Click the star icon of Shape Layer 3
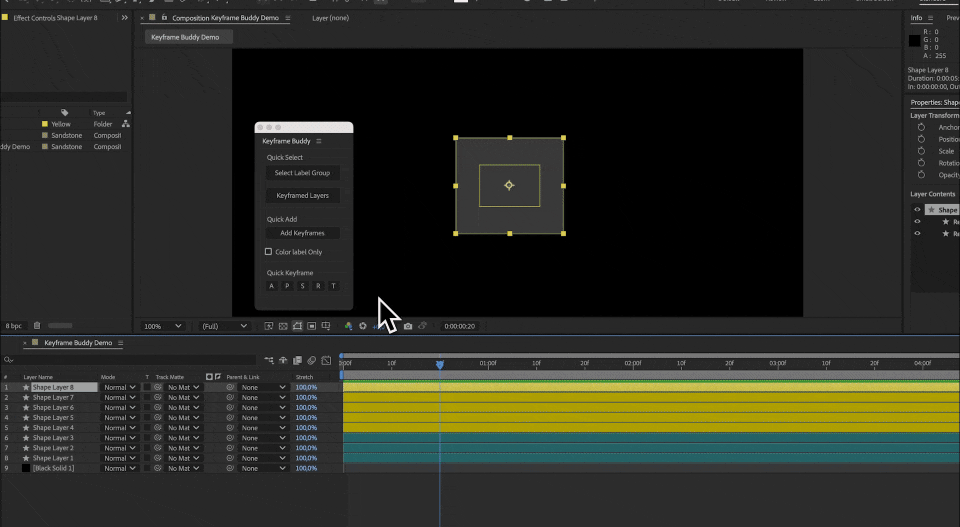 [26, 438]
